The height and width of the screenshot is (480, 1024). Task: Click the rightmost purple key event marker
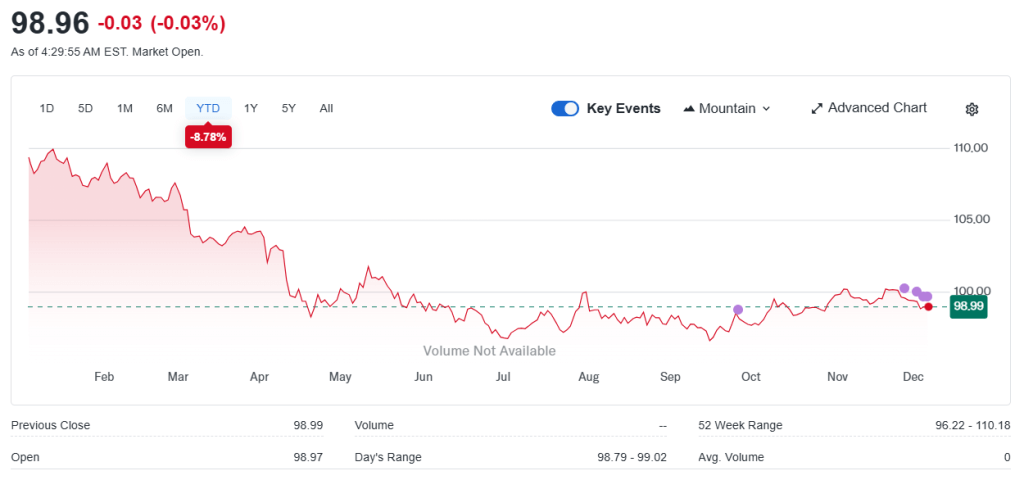tap(927, 296)
